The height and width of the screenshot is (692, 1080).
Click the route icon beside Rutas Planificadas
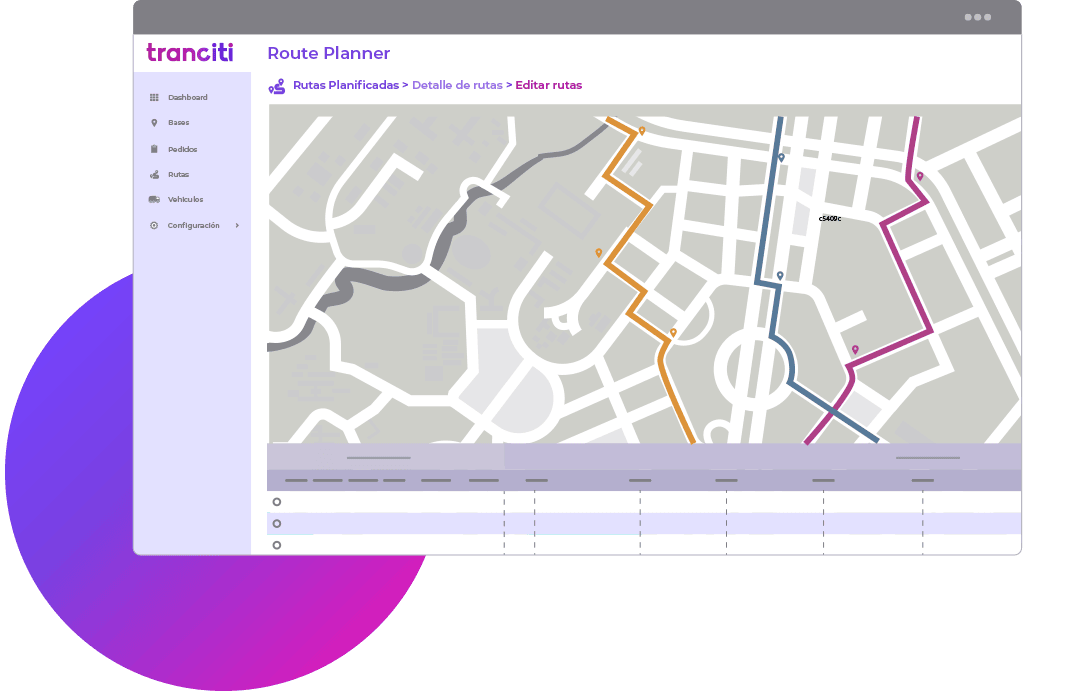point(277,87)
